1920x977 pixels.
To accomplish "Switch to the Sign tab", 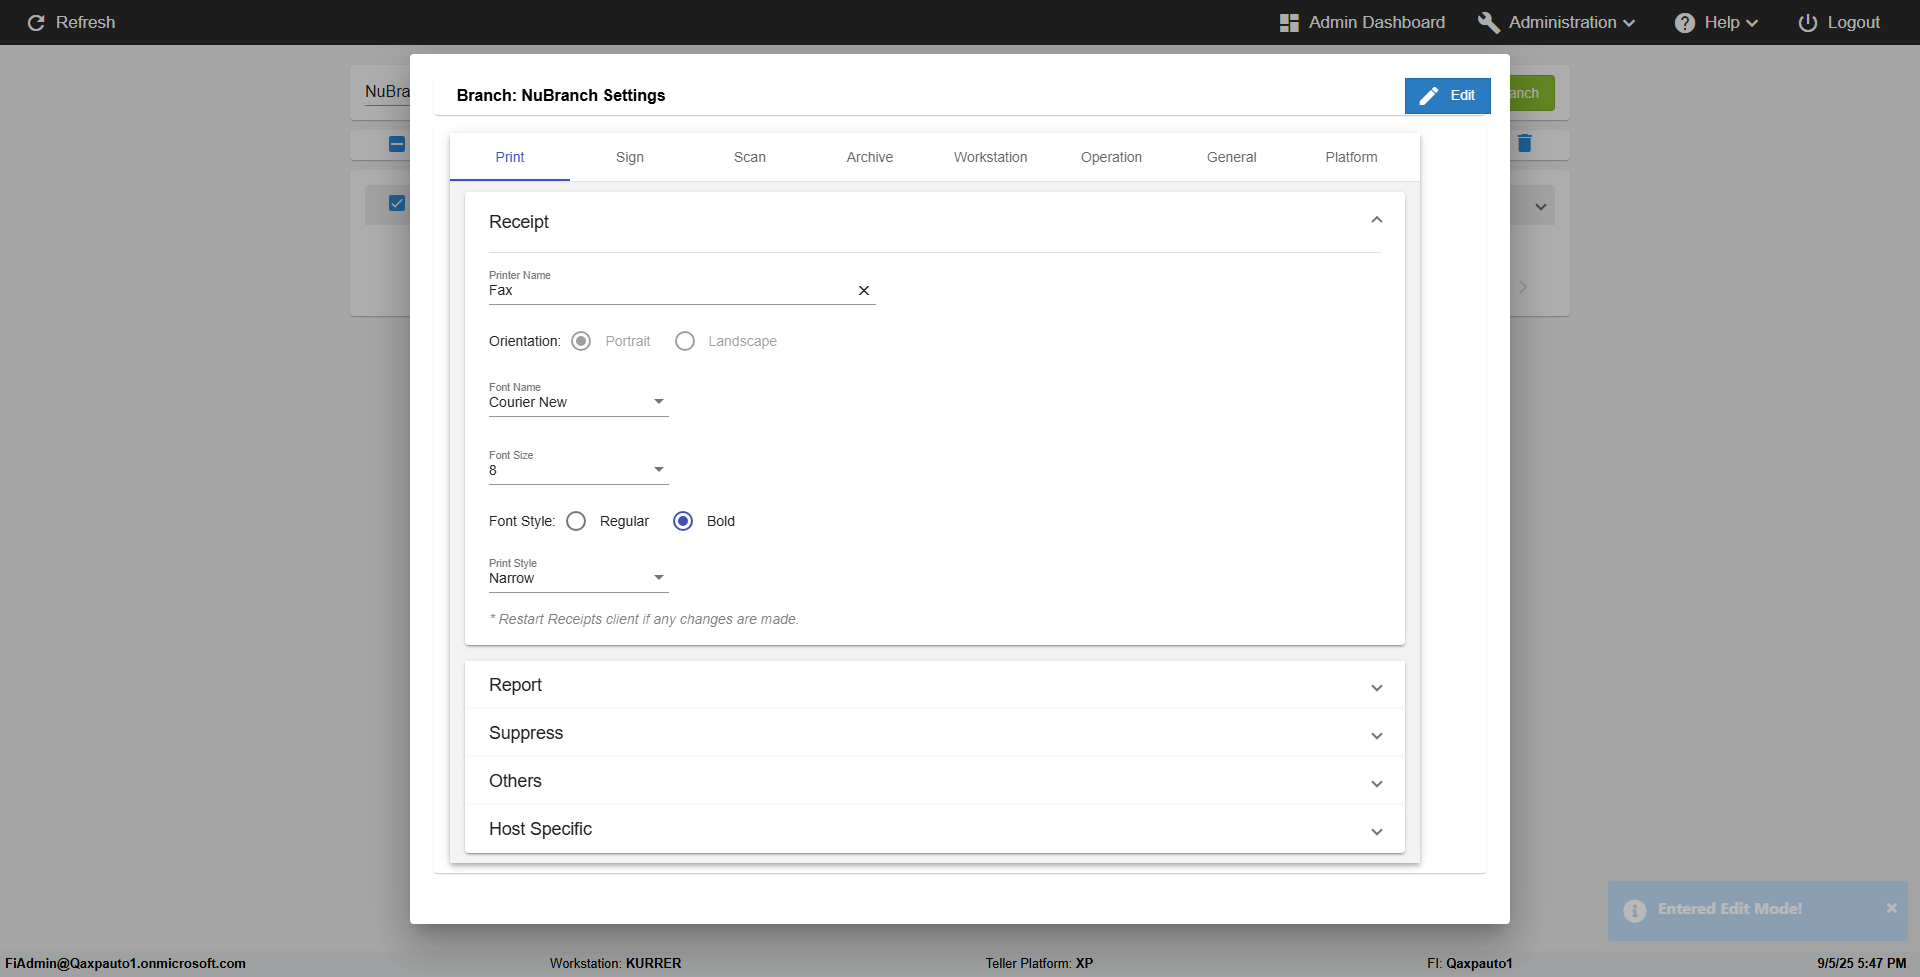I will (630, 157).
